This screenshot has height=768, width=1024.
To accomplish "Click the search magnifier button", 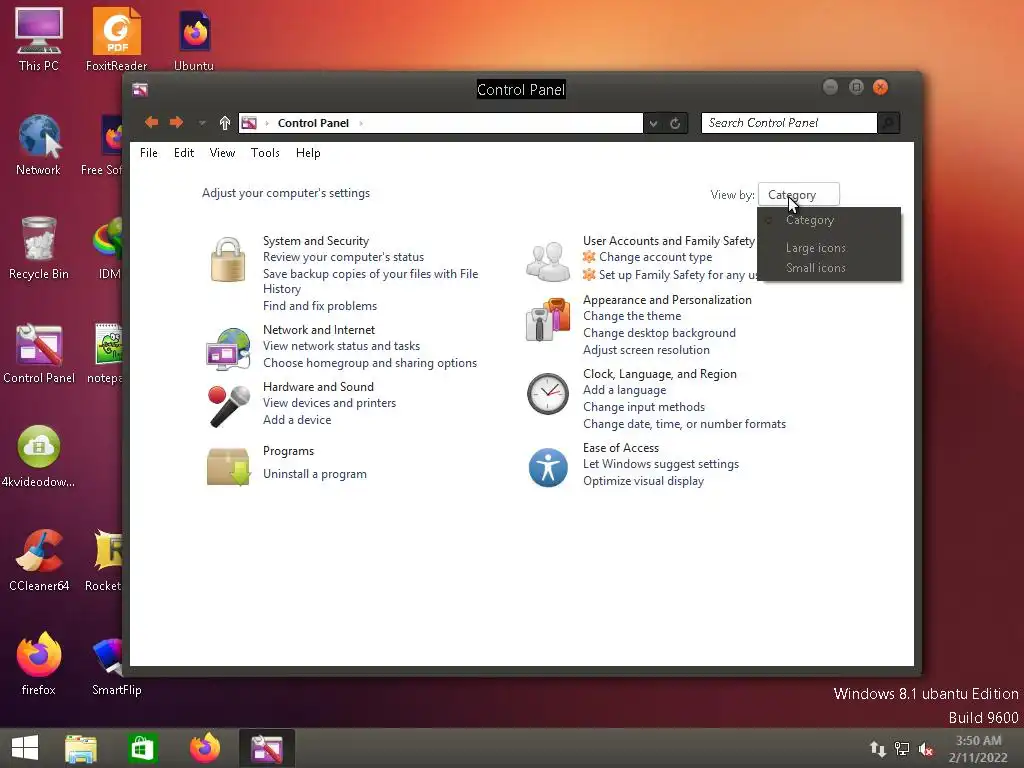I will (888, 123).
